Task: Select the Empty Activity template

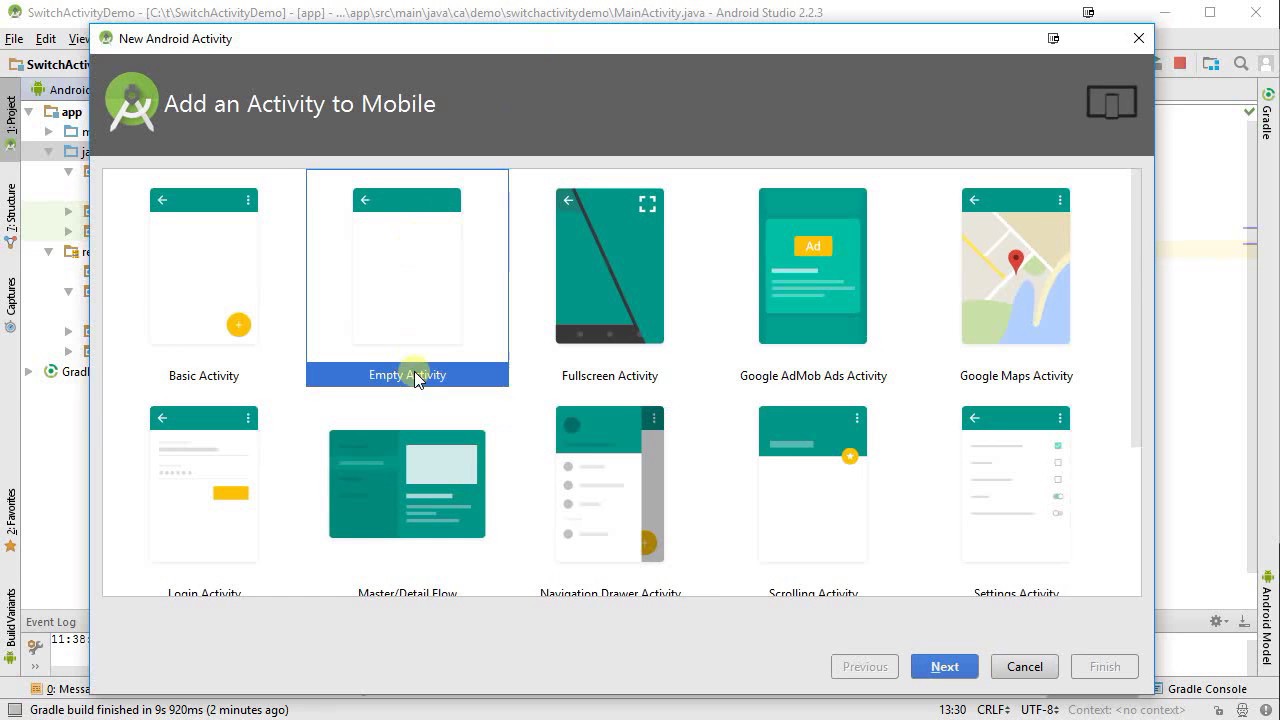Action: 407,277
